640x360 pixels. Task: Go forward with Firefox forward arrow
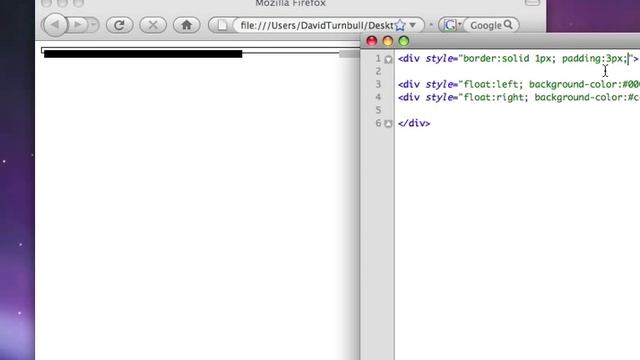(x=77, y=25)
